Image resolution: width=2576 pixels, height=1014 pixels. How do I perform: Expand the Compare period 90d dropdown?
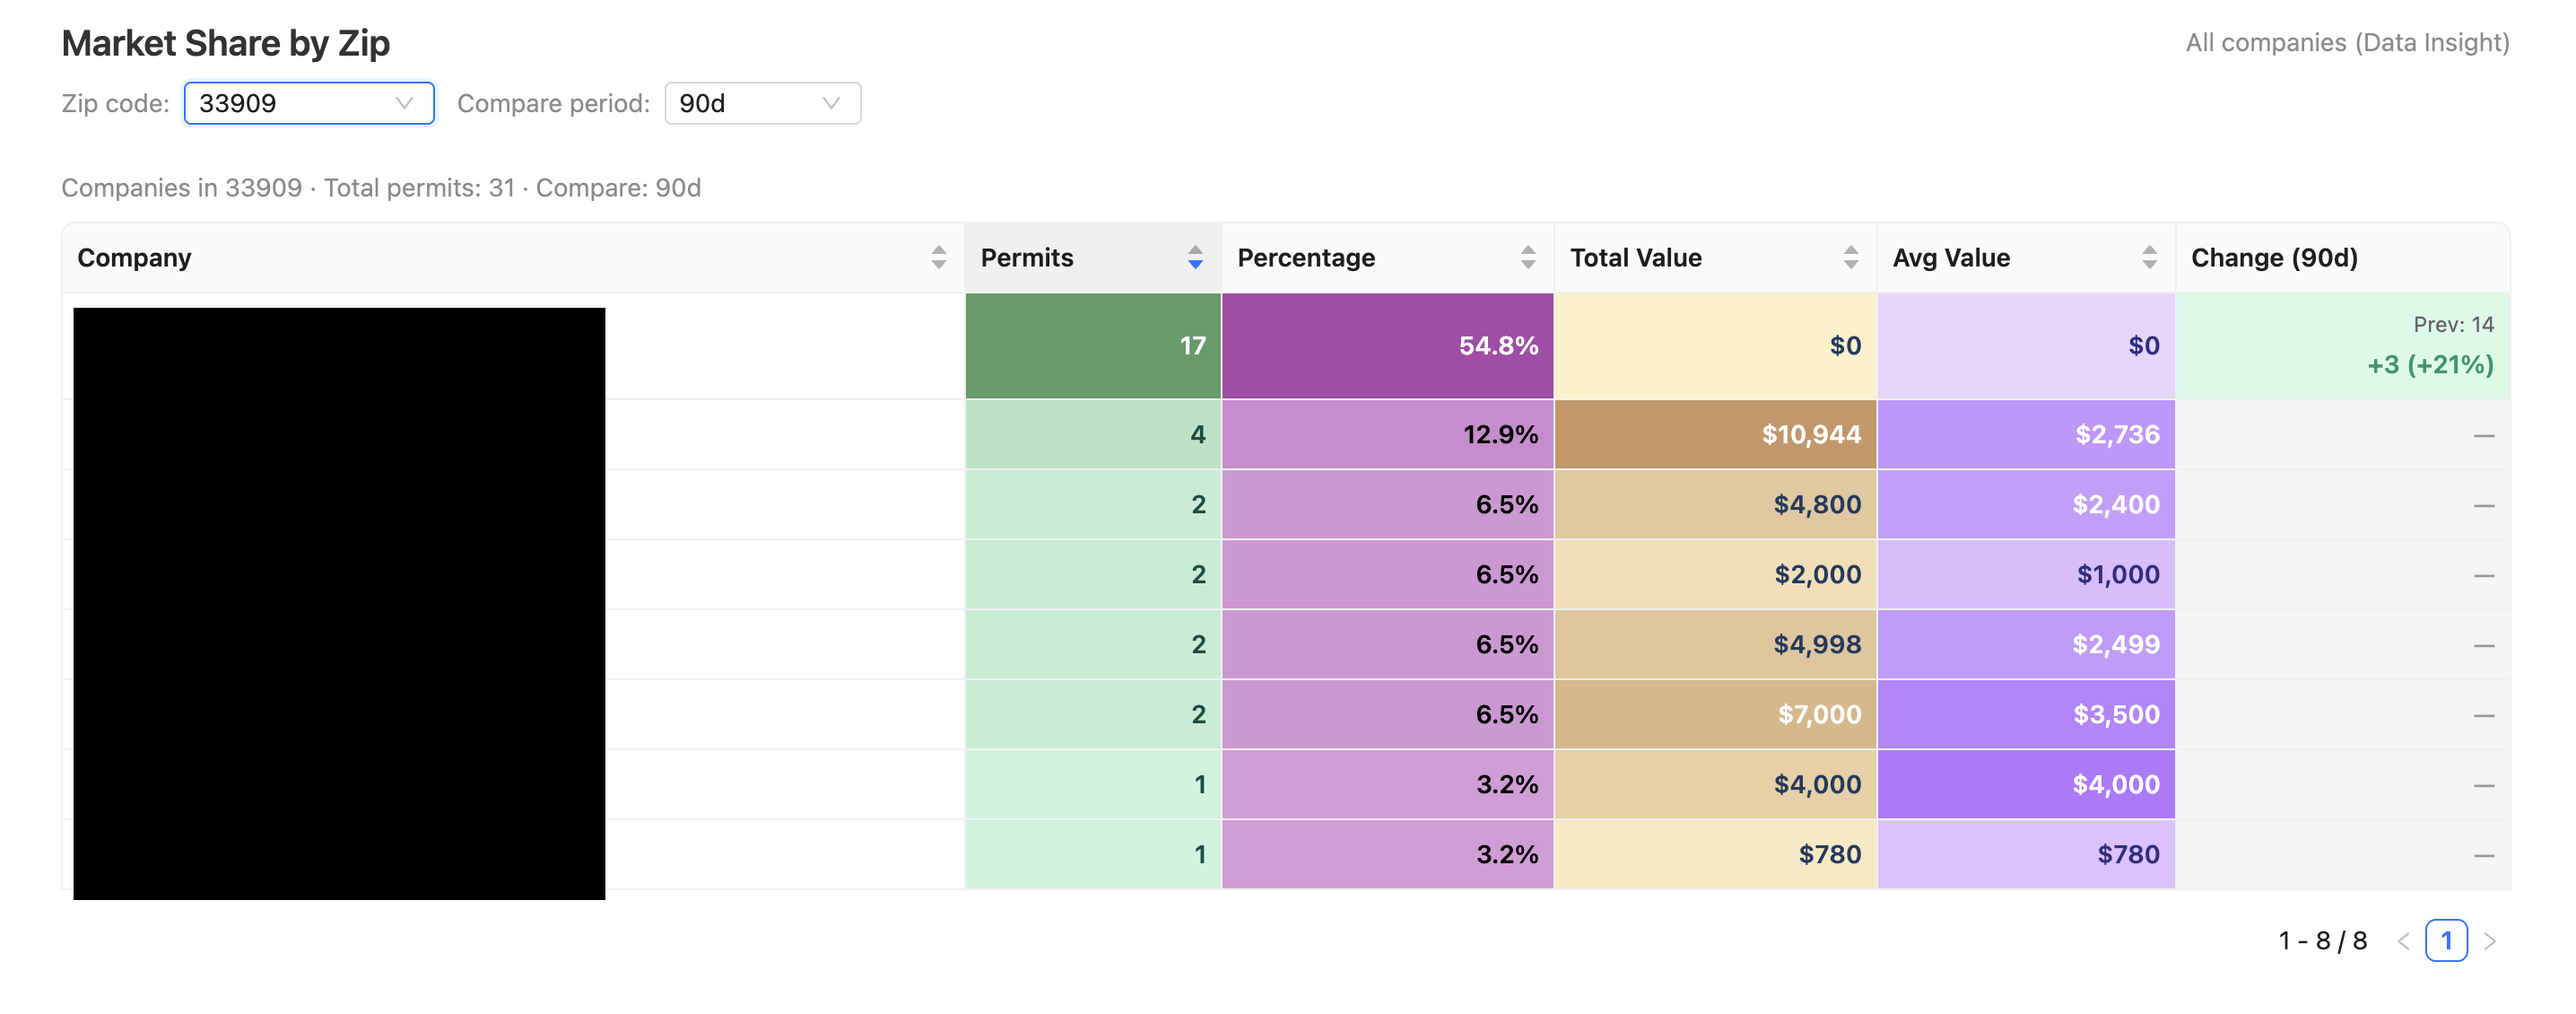(762, 103)
